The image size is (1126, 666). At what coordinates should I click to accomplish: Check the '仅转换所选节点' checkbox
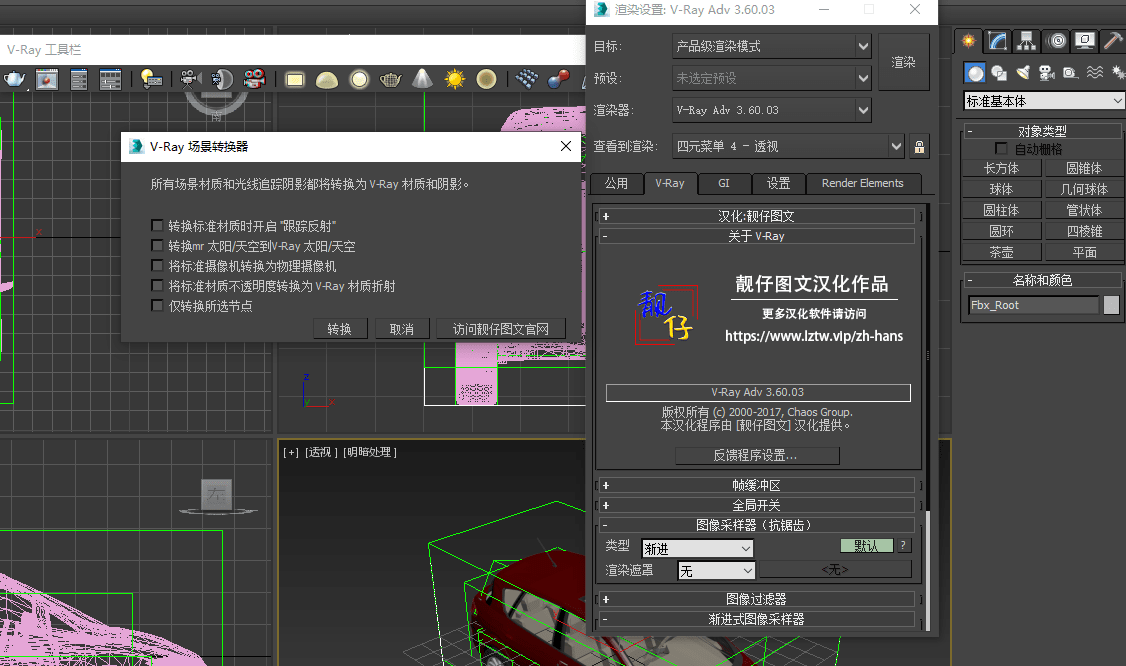coord(157,306)
